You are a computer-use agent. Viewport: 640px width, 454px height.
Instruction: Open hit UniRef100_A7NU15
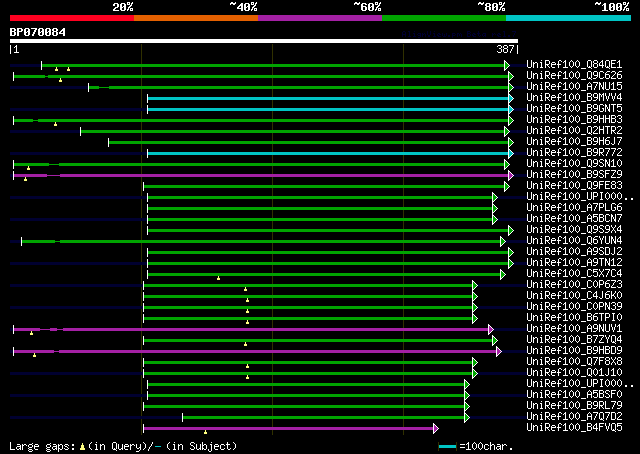[574, 87]
